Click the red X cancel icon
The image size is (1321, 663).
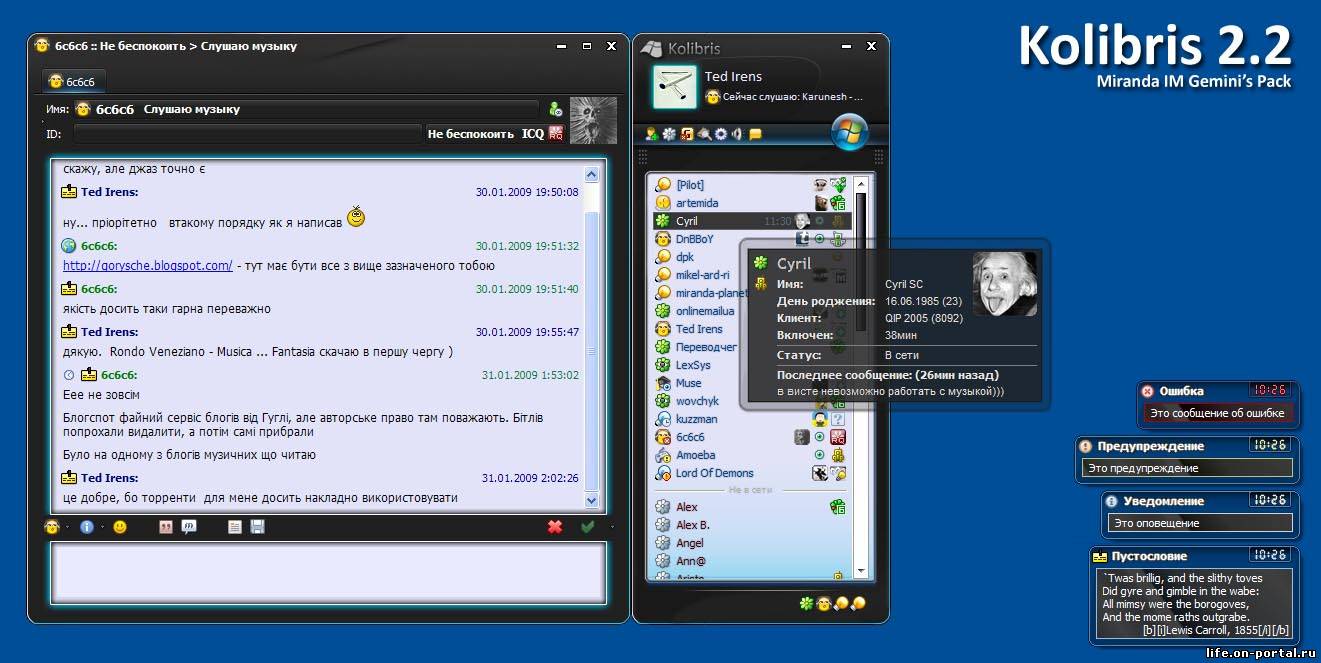click(x=555, y=527)
